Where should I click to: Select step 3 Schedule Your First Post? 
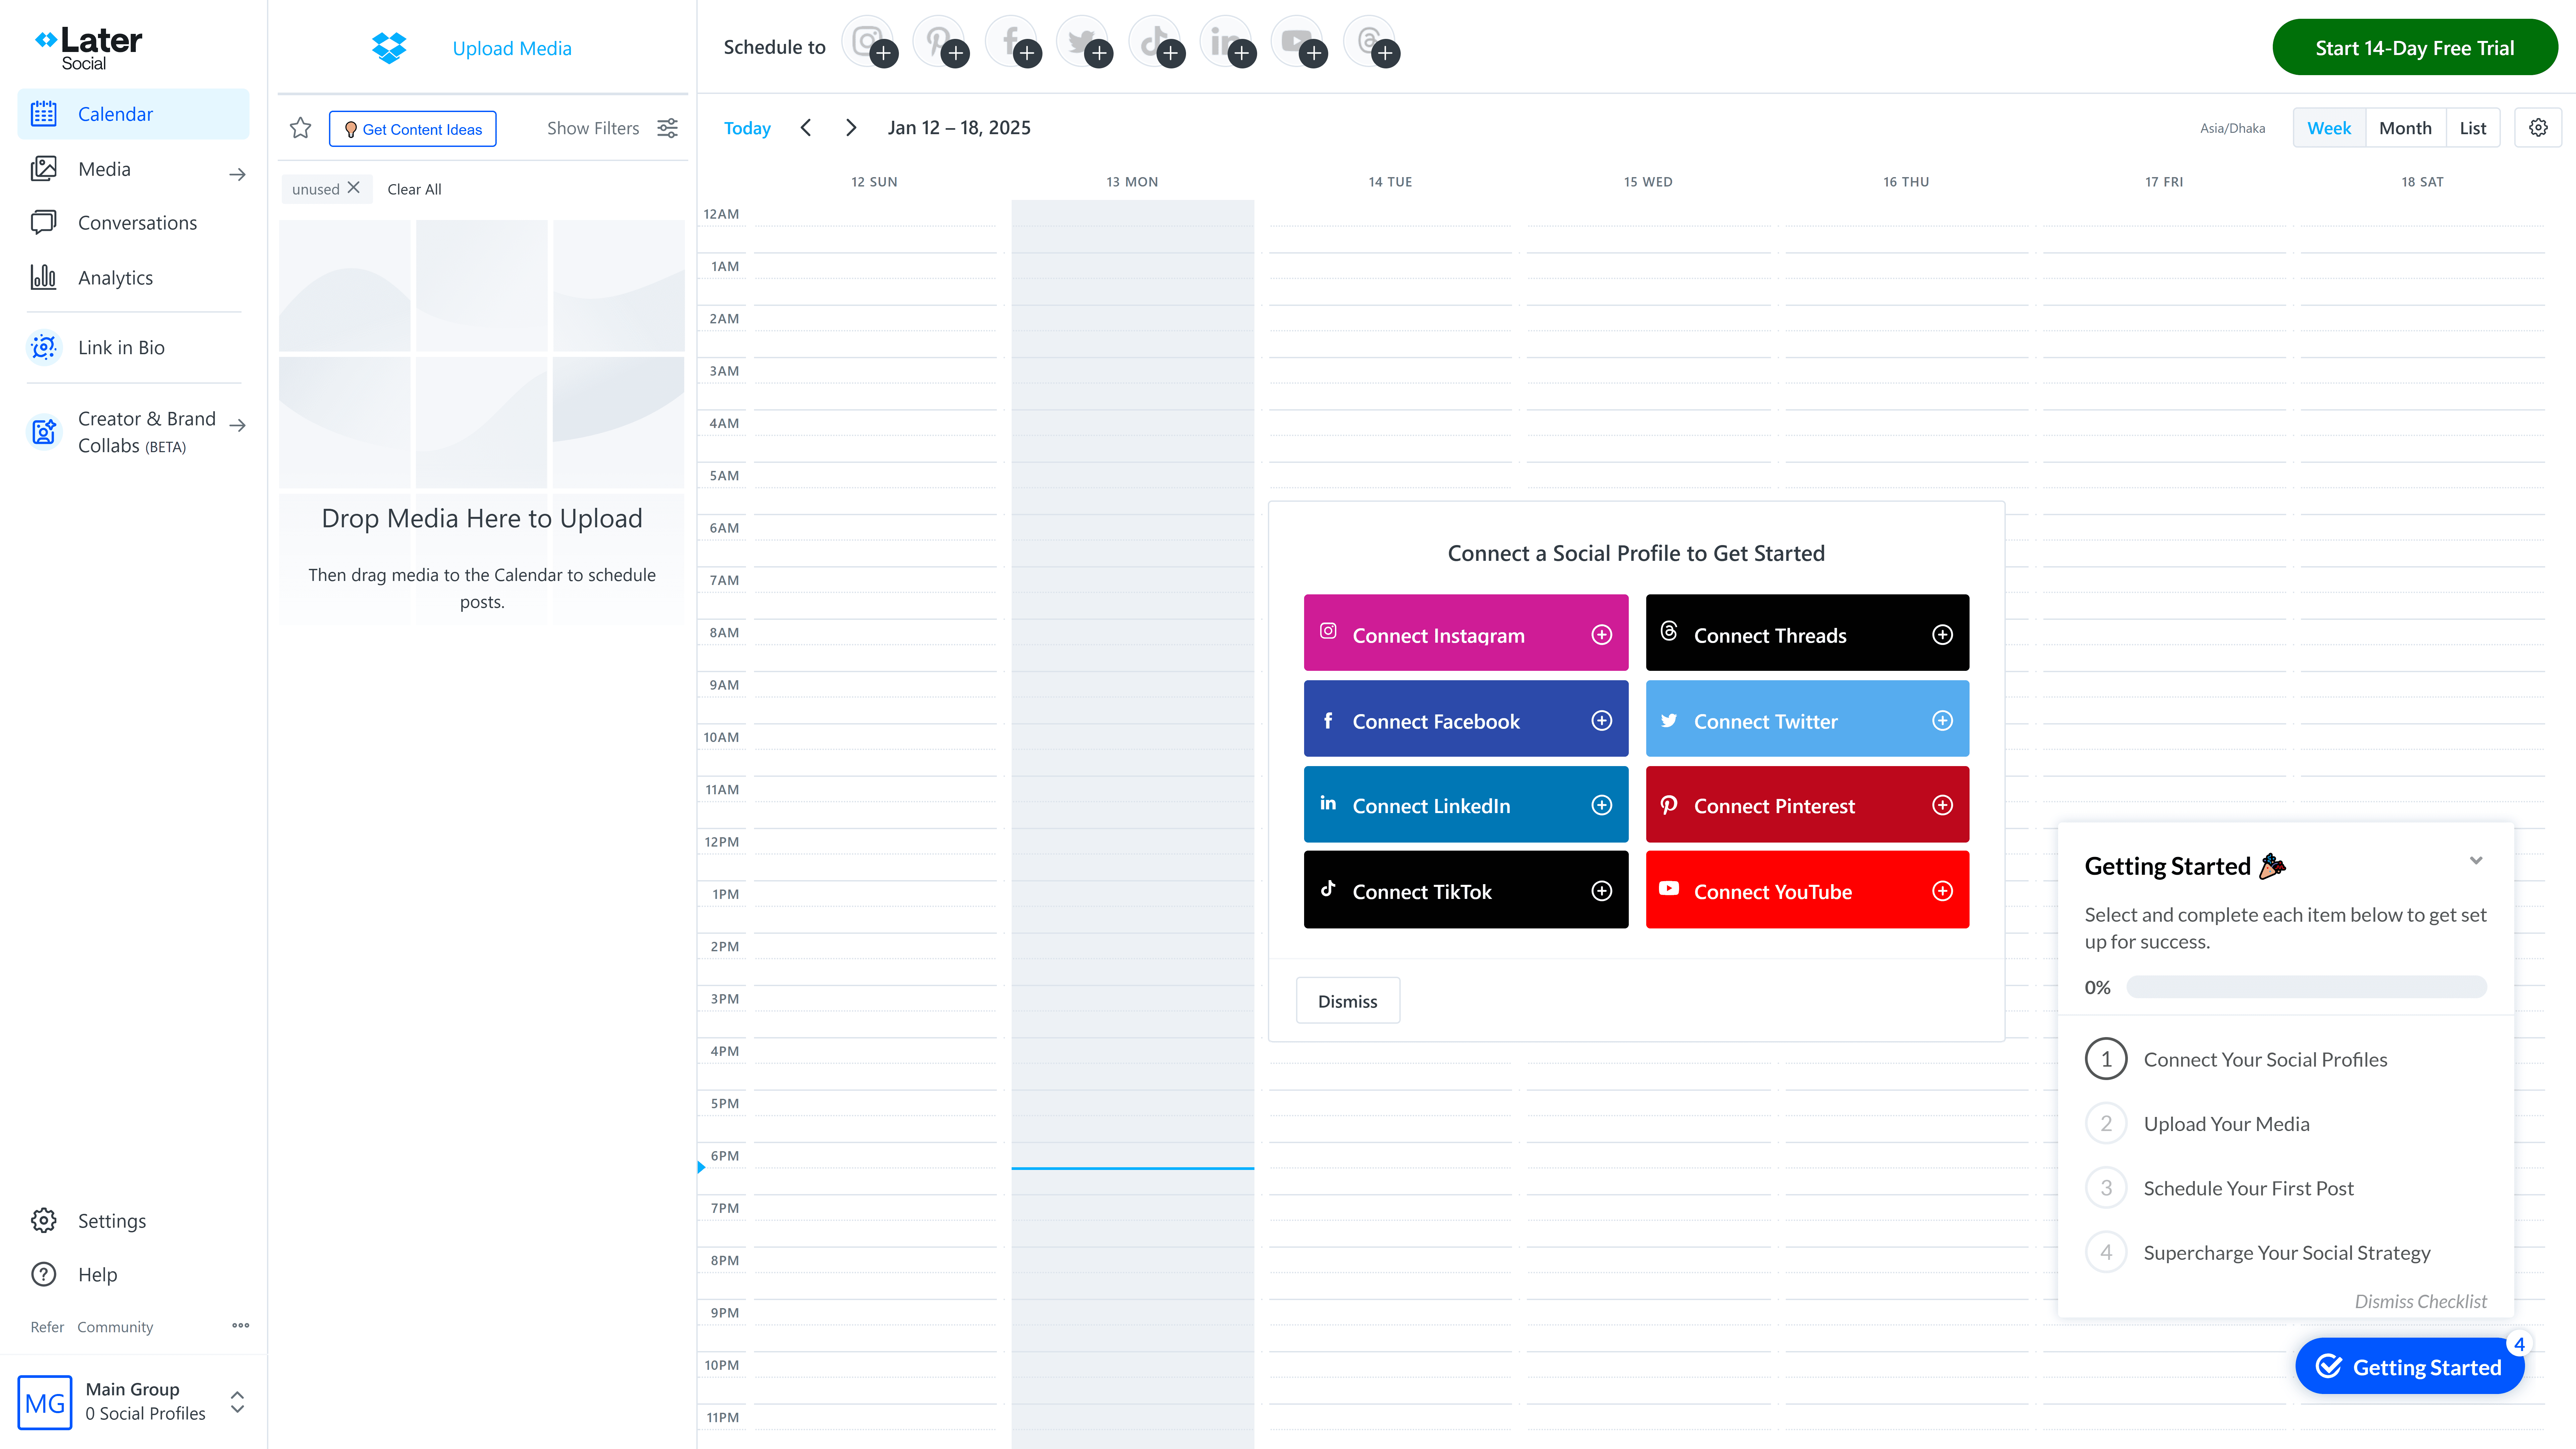coord(2219,1188)
